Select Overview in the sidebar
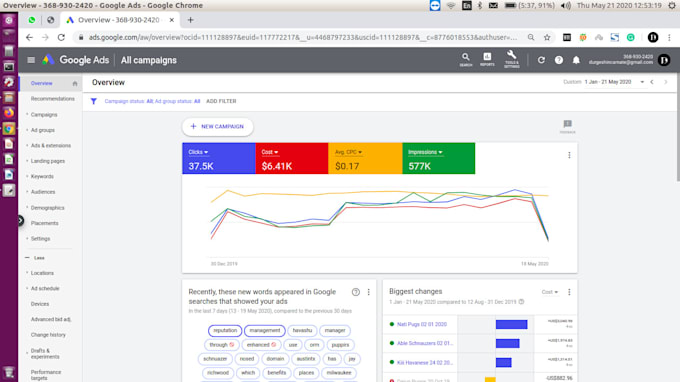 (x=42, y=83)
